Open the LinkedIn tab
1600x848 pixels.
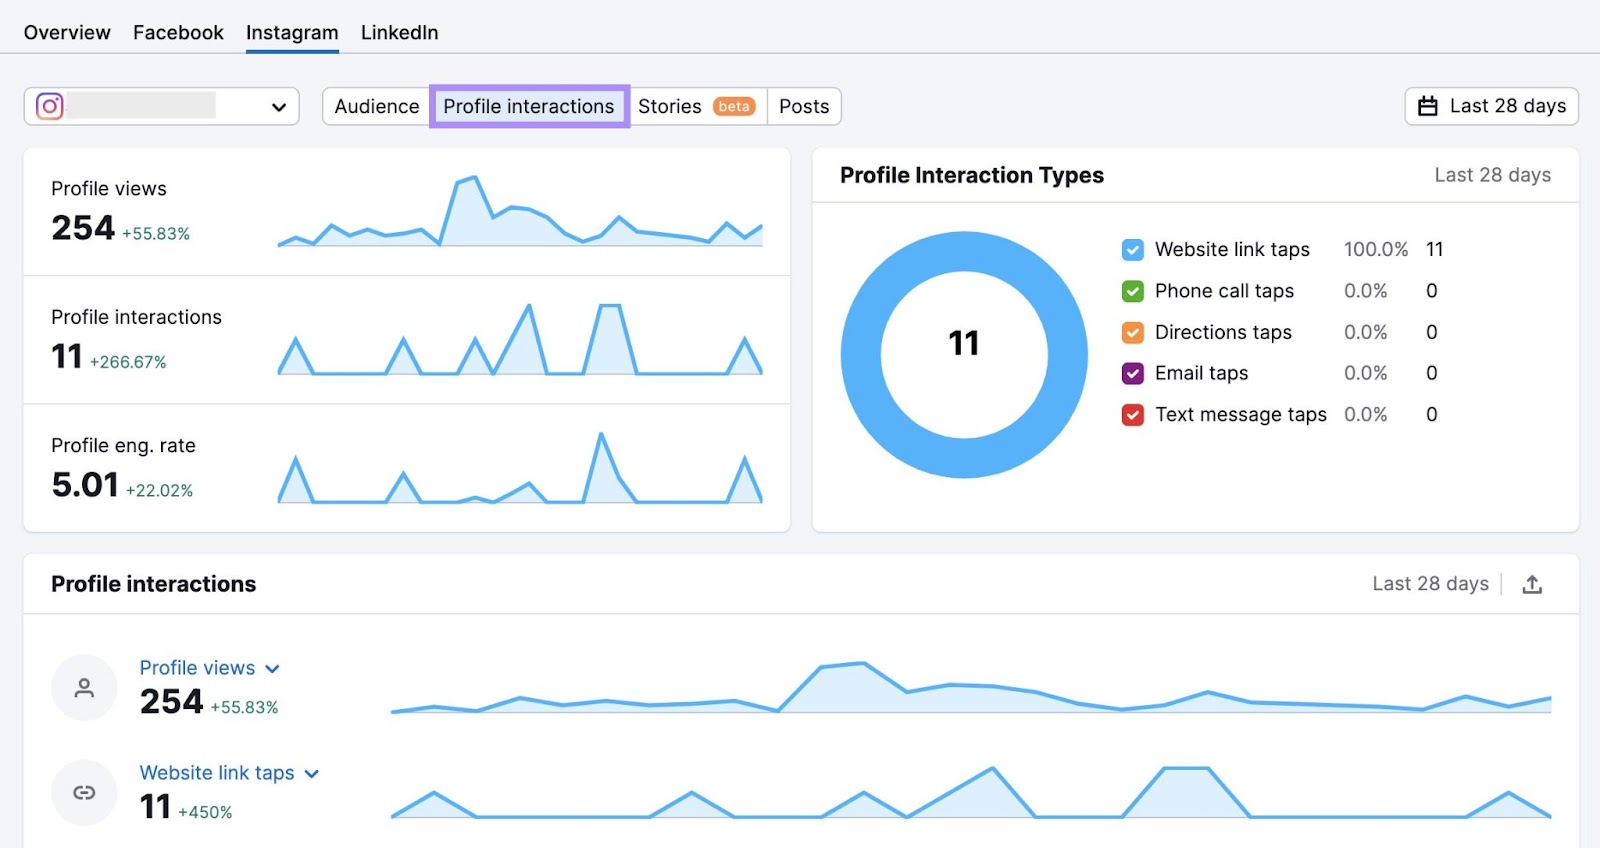399,33
